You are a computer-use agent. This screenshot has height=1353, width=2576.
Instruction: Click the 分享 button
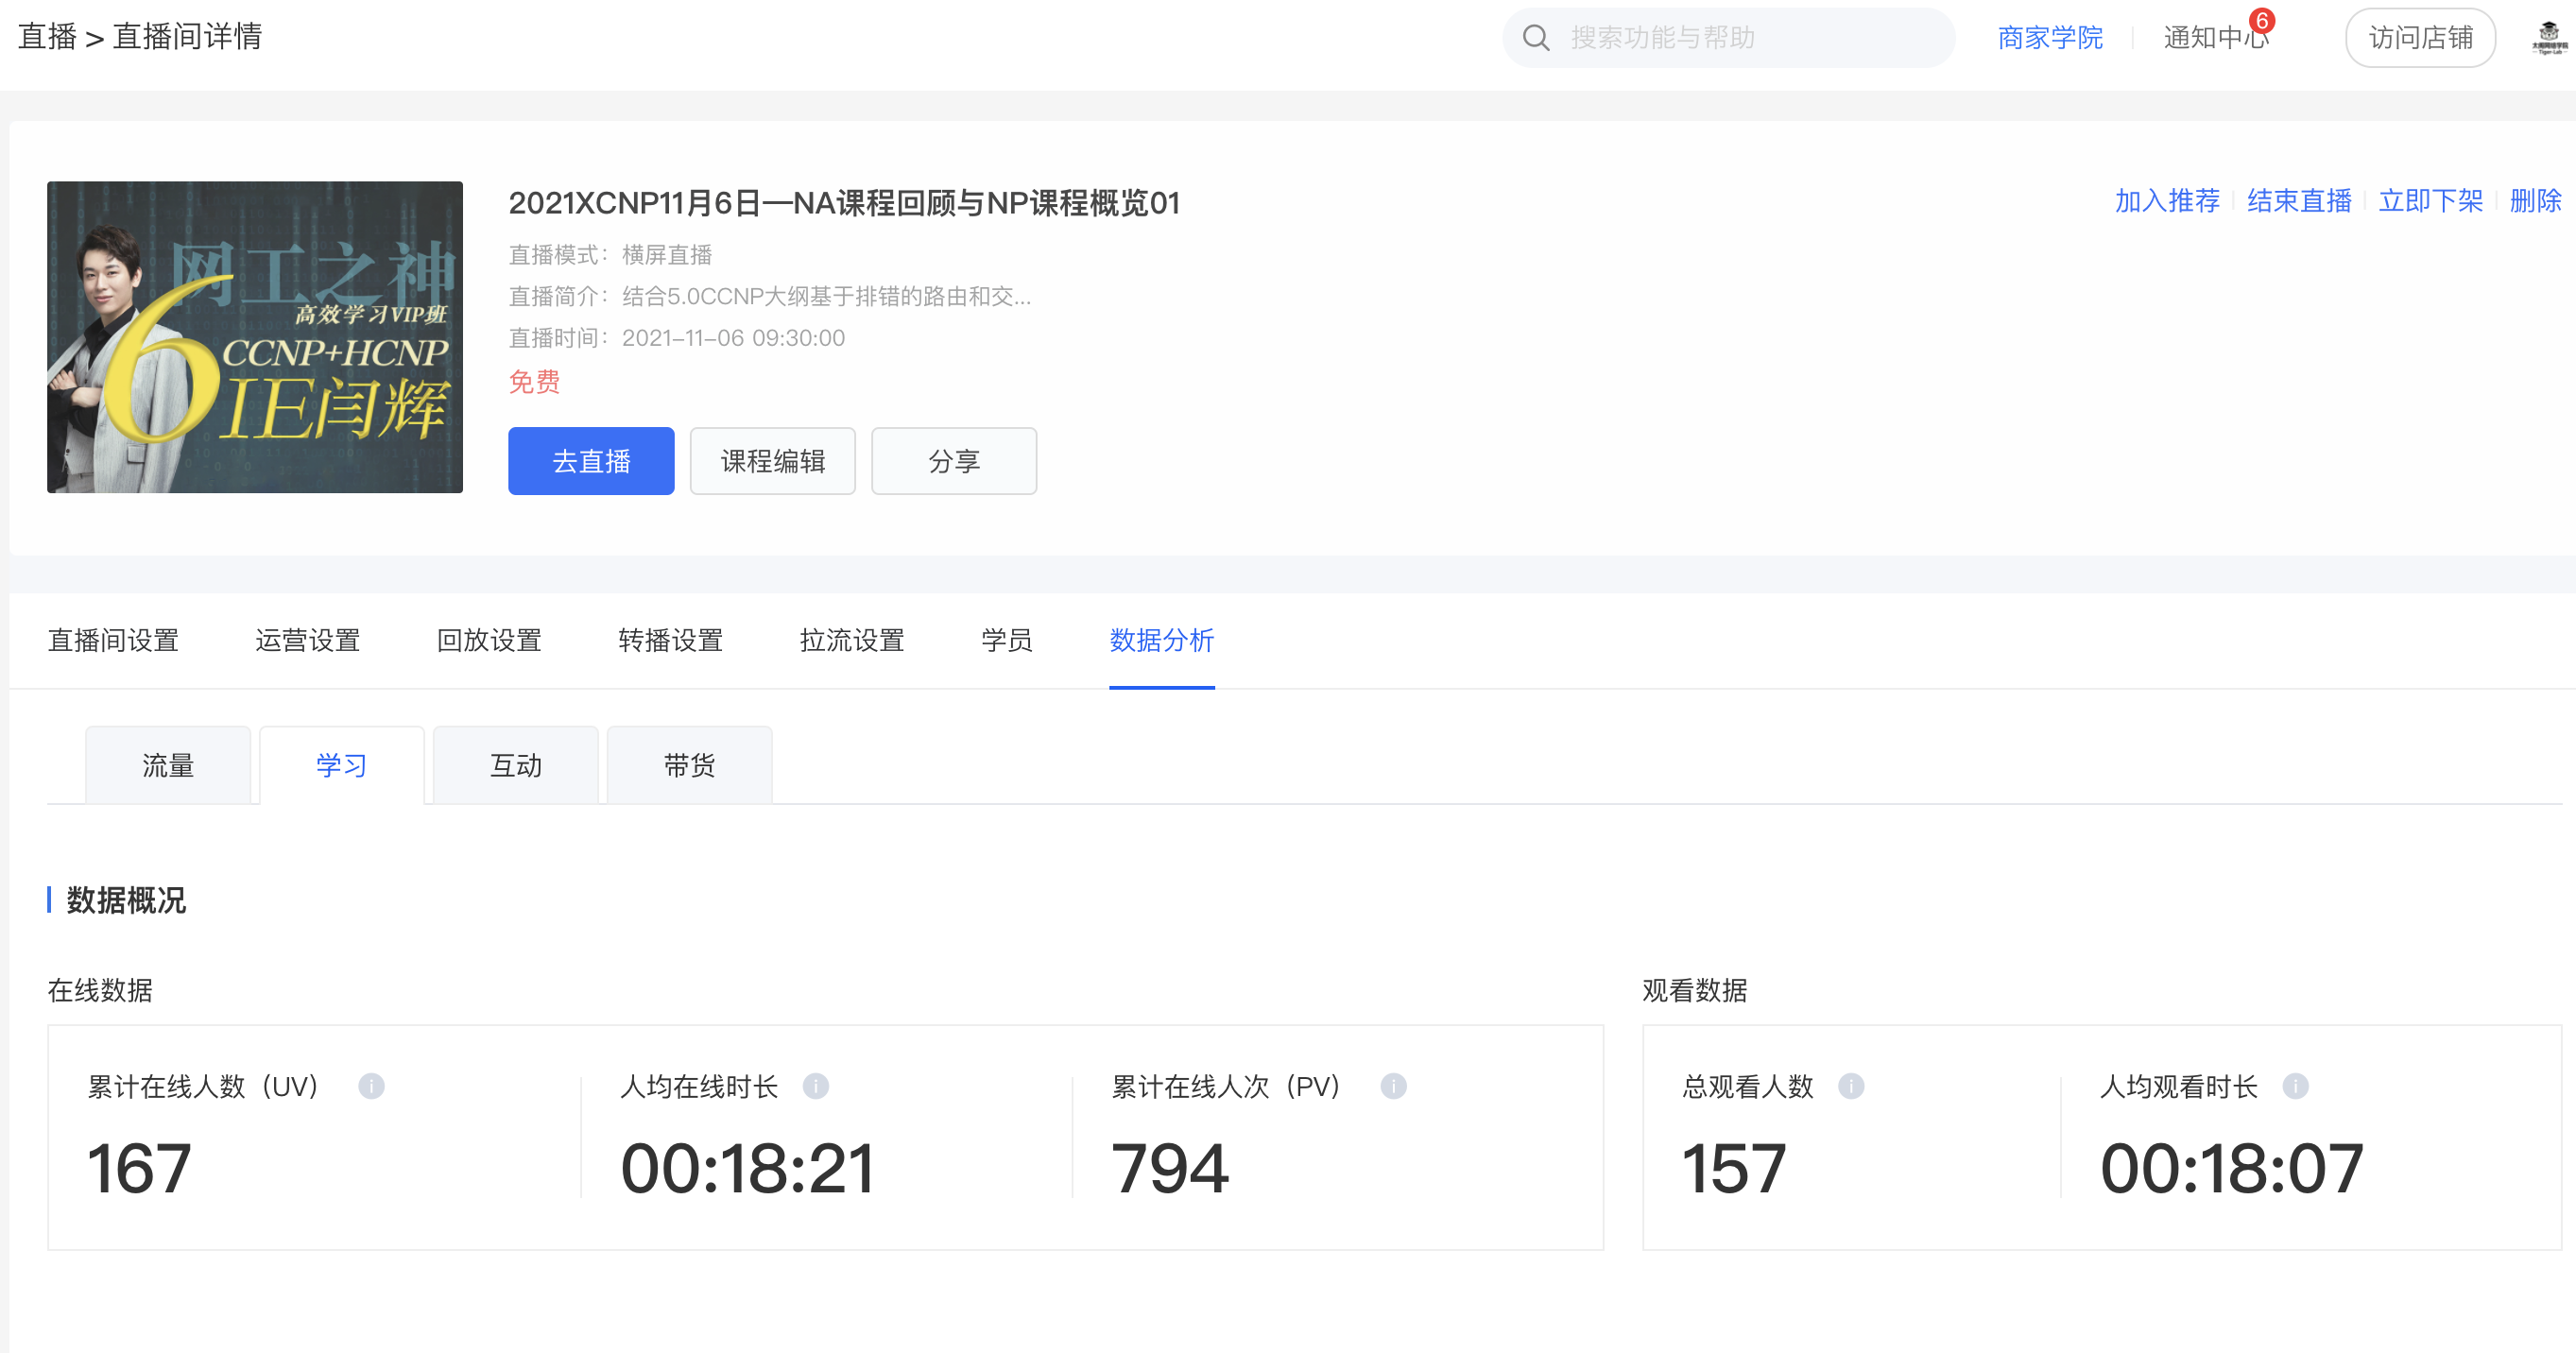click(954, 461)
